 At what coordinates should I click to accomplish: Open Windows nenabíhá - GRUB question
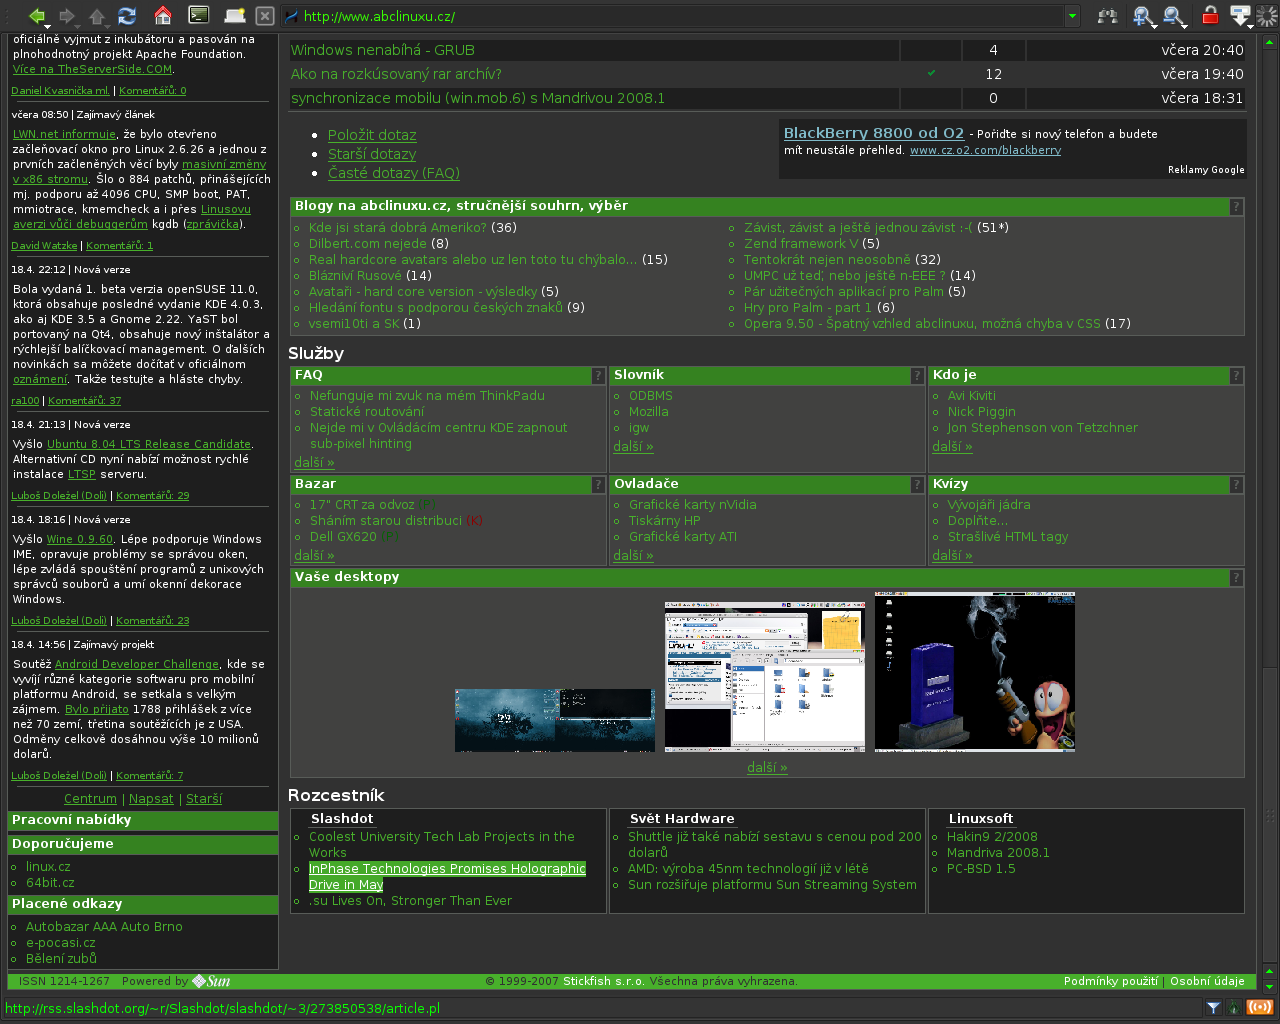click(x=383, y=50)
